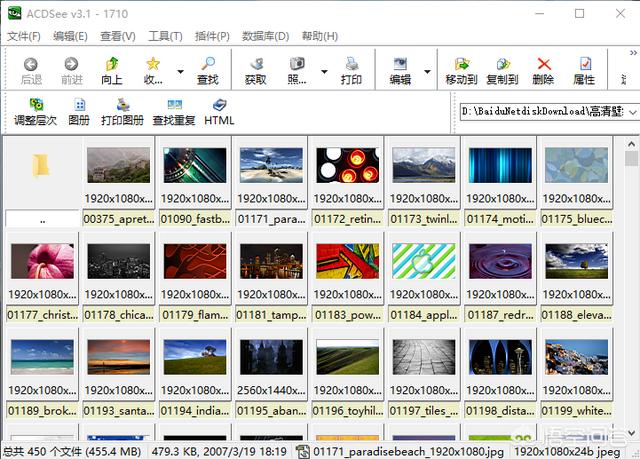The image size is (640, 459).
Task: Open the 数据库(D) menu
Action: pyautogui.click(x=265, y=36)
